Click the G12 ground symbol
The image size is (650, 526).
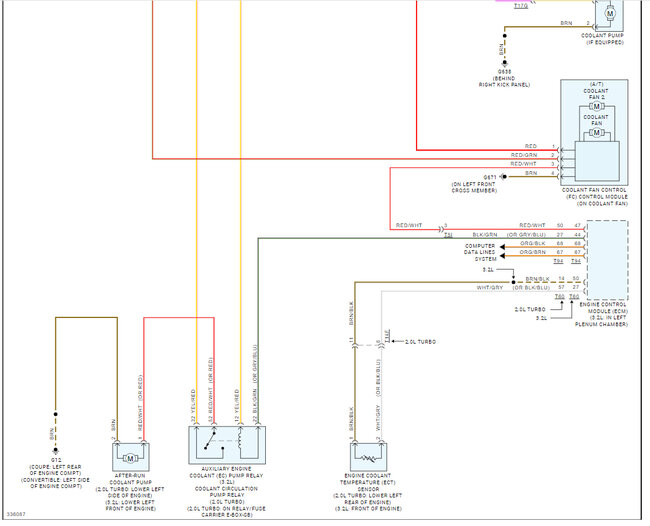(55, 451)
